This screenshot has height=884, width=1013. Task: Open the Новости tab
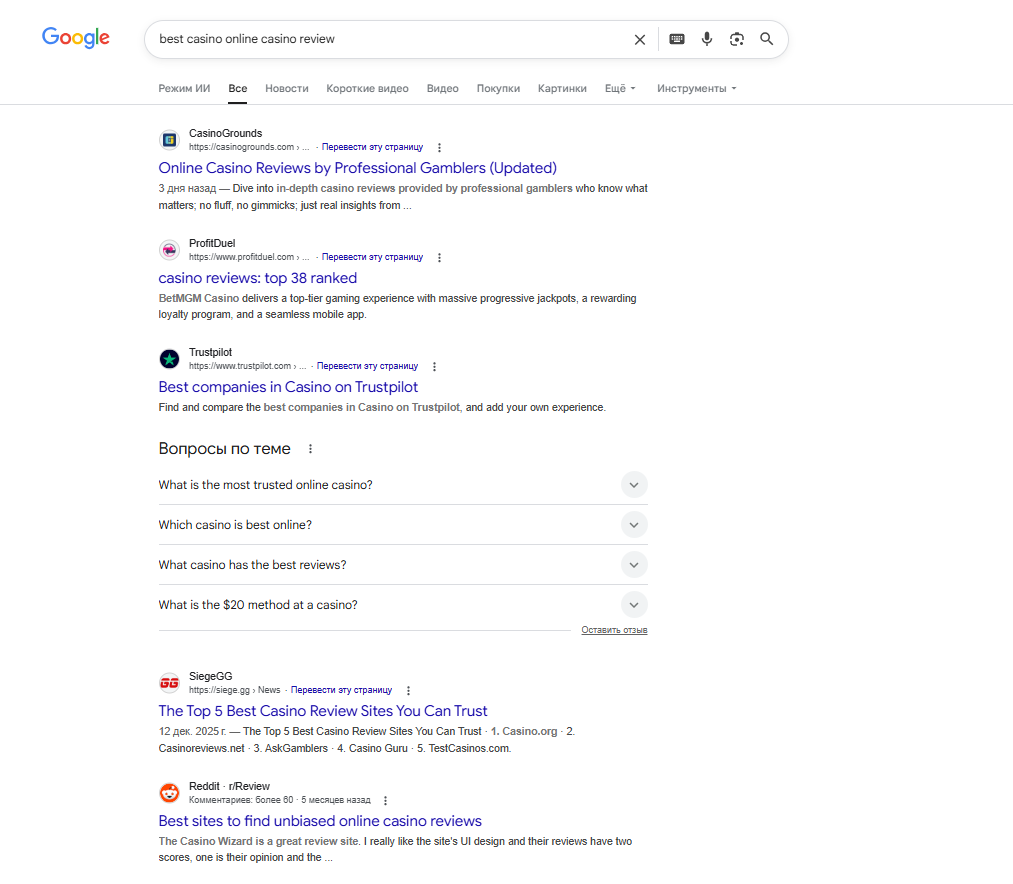287,89
